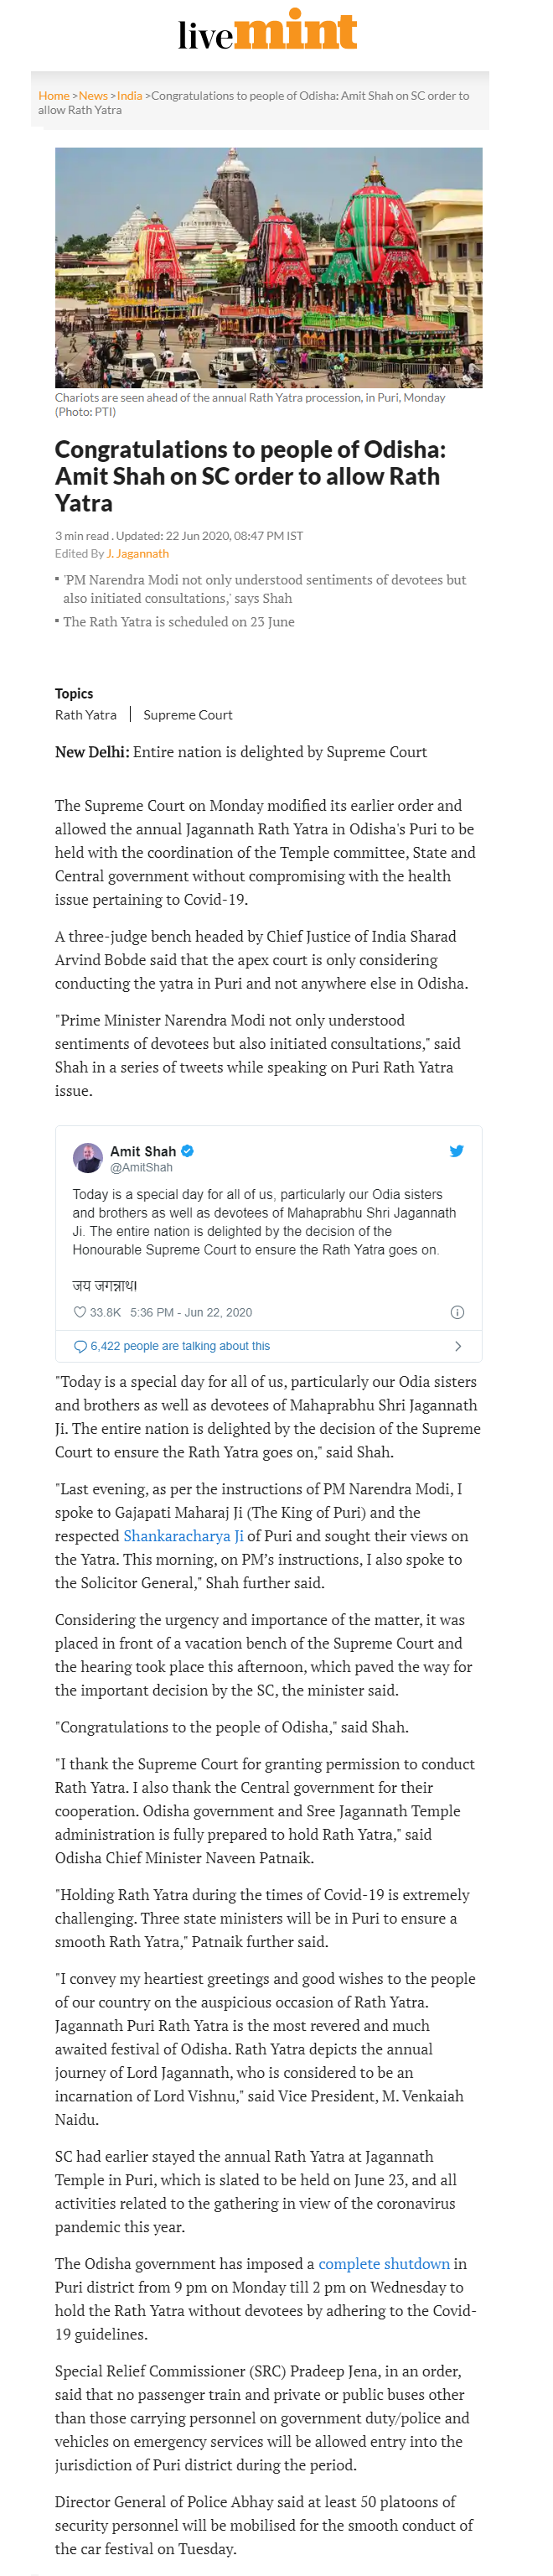Go to Home breadcrumb

click(54, 96)
